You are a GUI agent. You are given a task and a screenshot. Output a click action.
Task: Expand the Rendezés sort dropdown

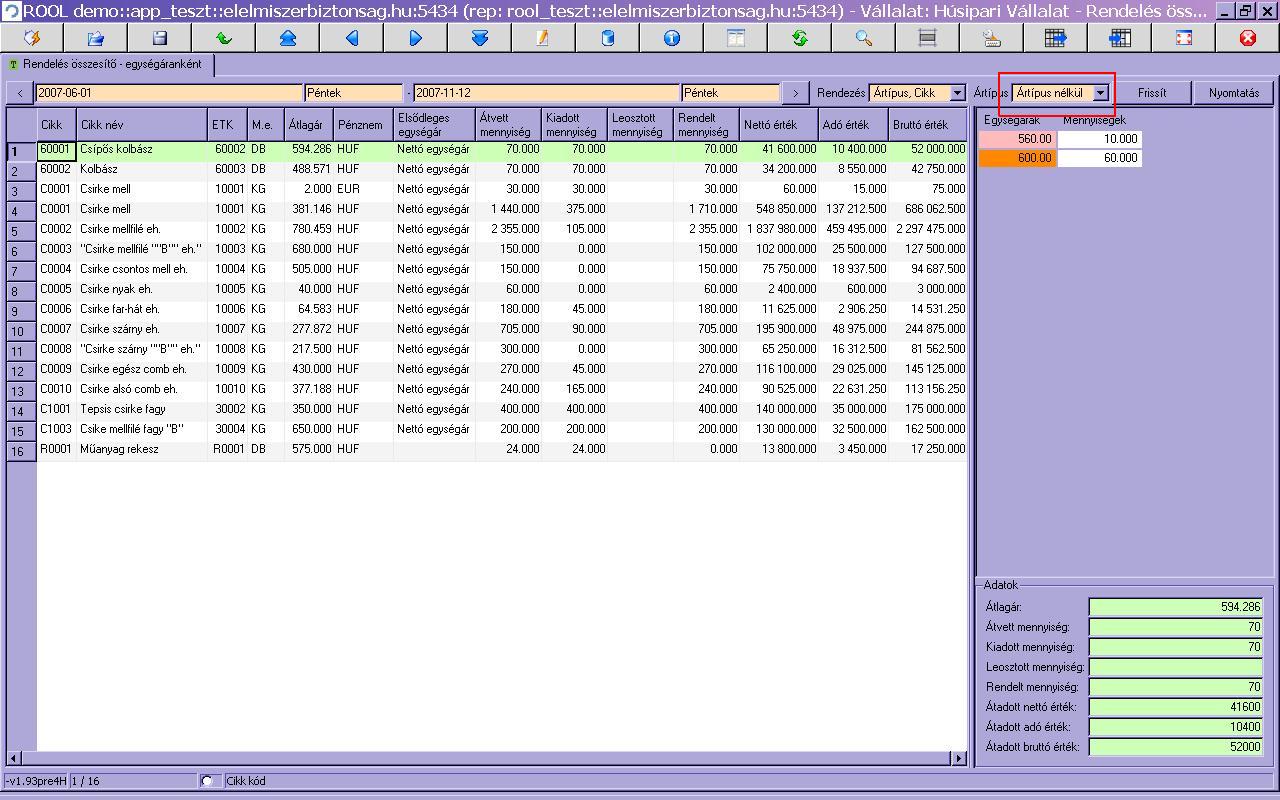958,93
